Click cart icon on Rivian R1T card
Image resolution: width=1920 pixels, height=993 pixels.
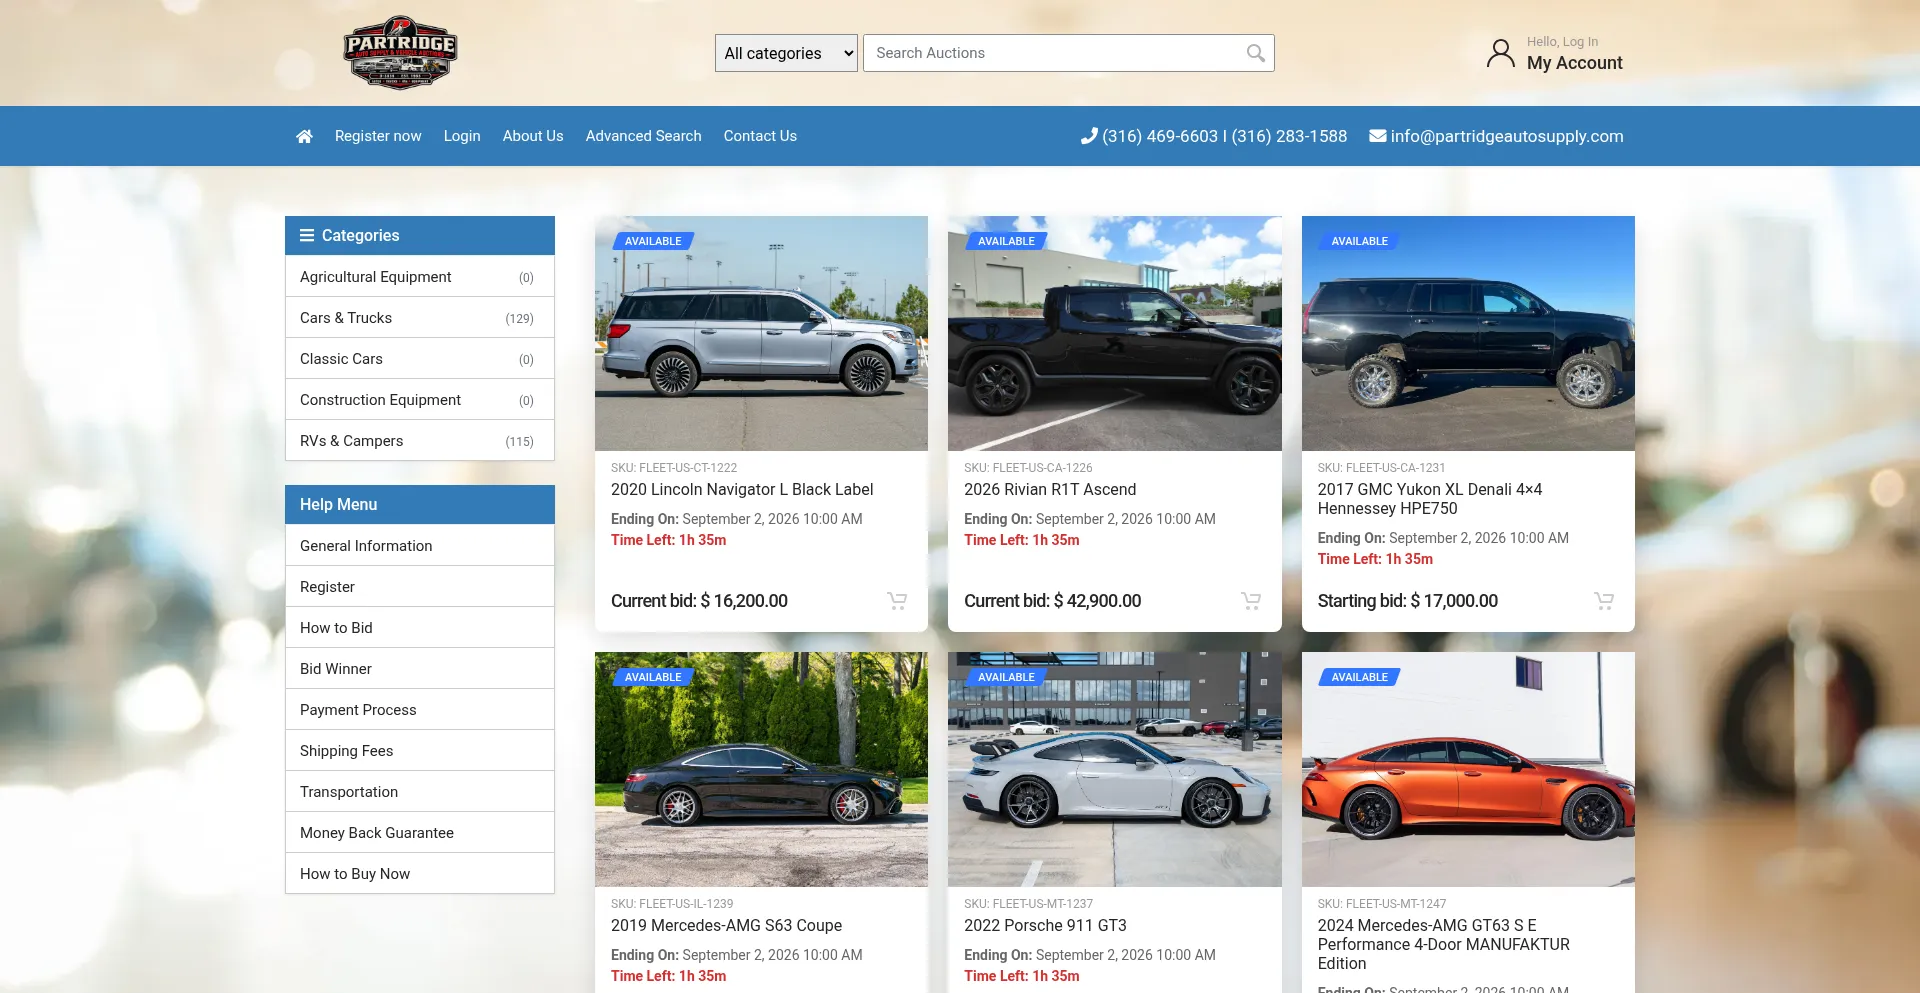pos(1251,601)
